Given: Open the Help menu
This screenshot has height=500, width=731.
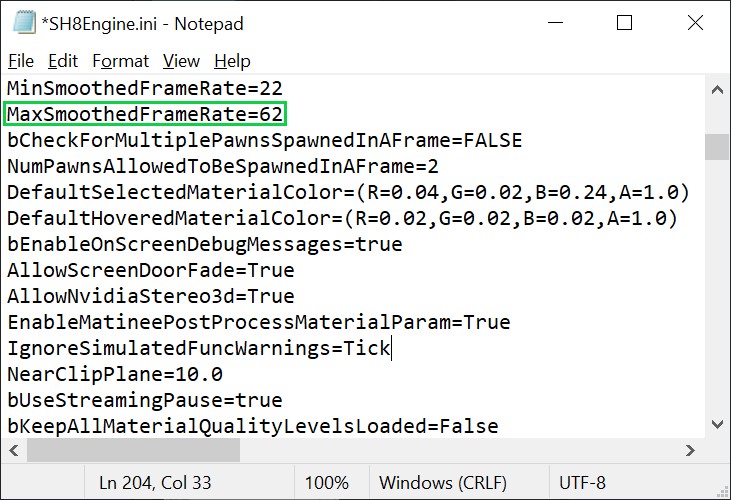Looking at the screenshot, I should (232, 61).
